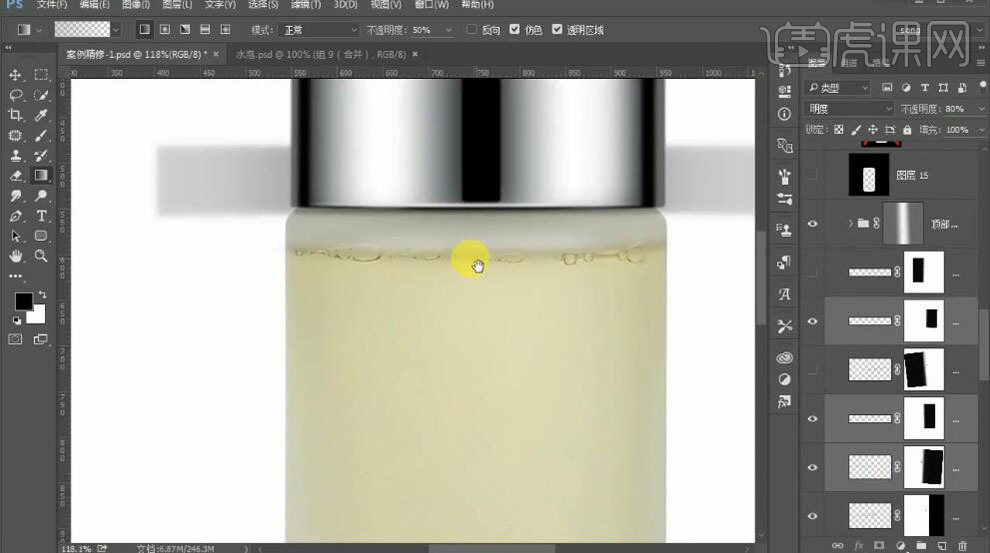Open the 窗口(W) menu
This screenshot has width=990, height=553.
(431, 4)
